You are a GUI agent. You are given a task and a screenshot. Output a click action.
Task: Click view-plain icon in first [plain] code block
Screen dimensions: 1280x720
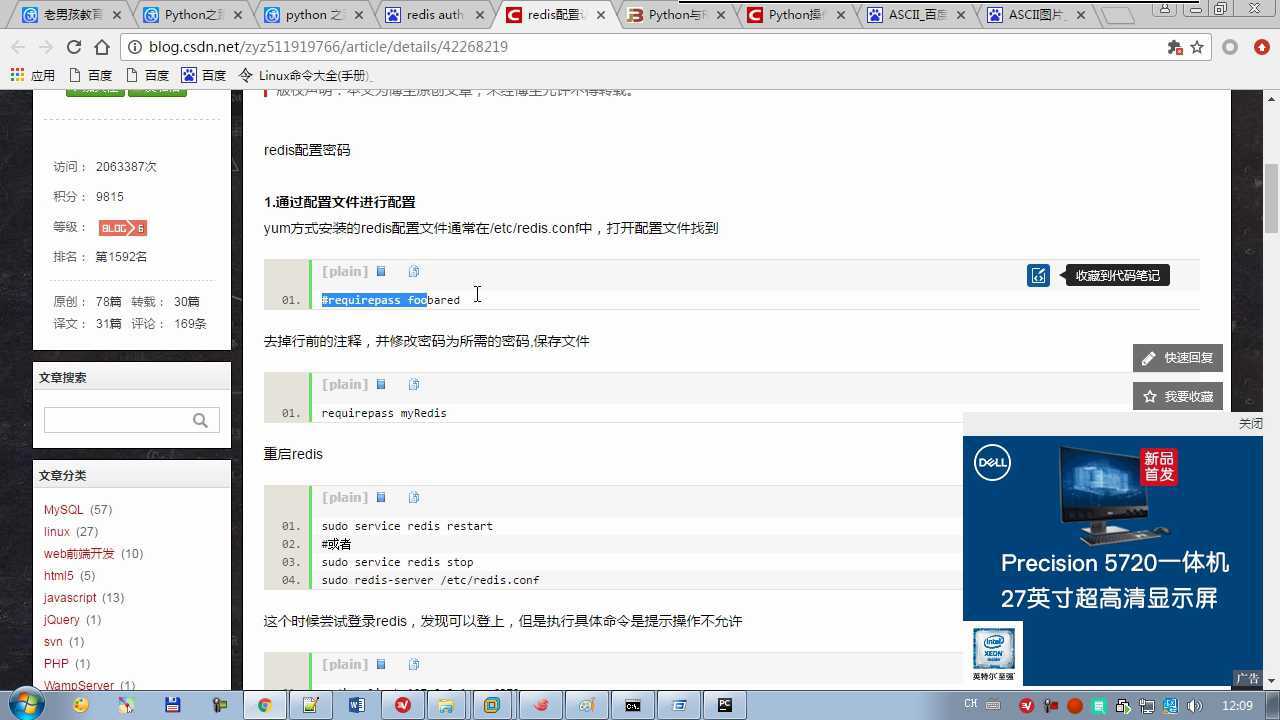pyautogui.click(x=381, y=271)
